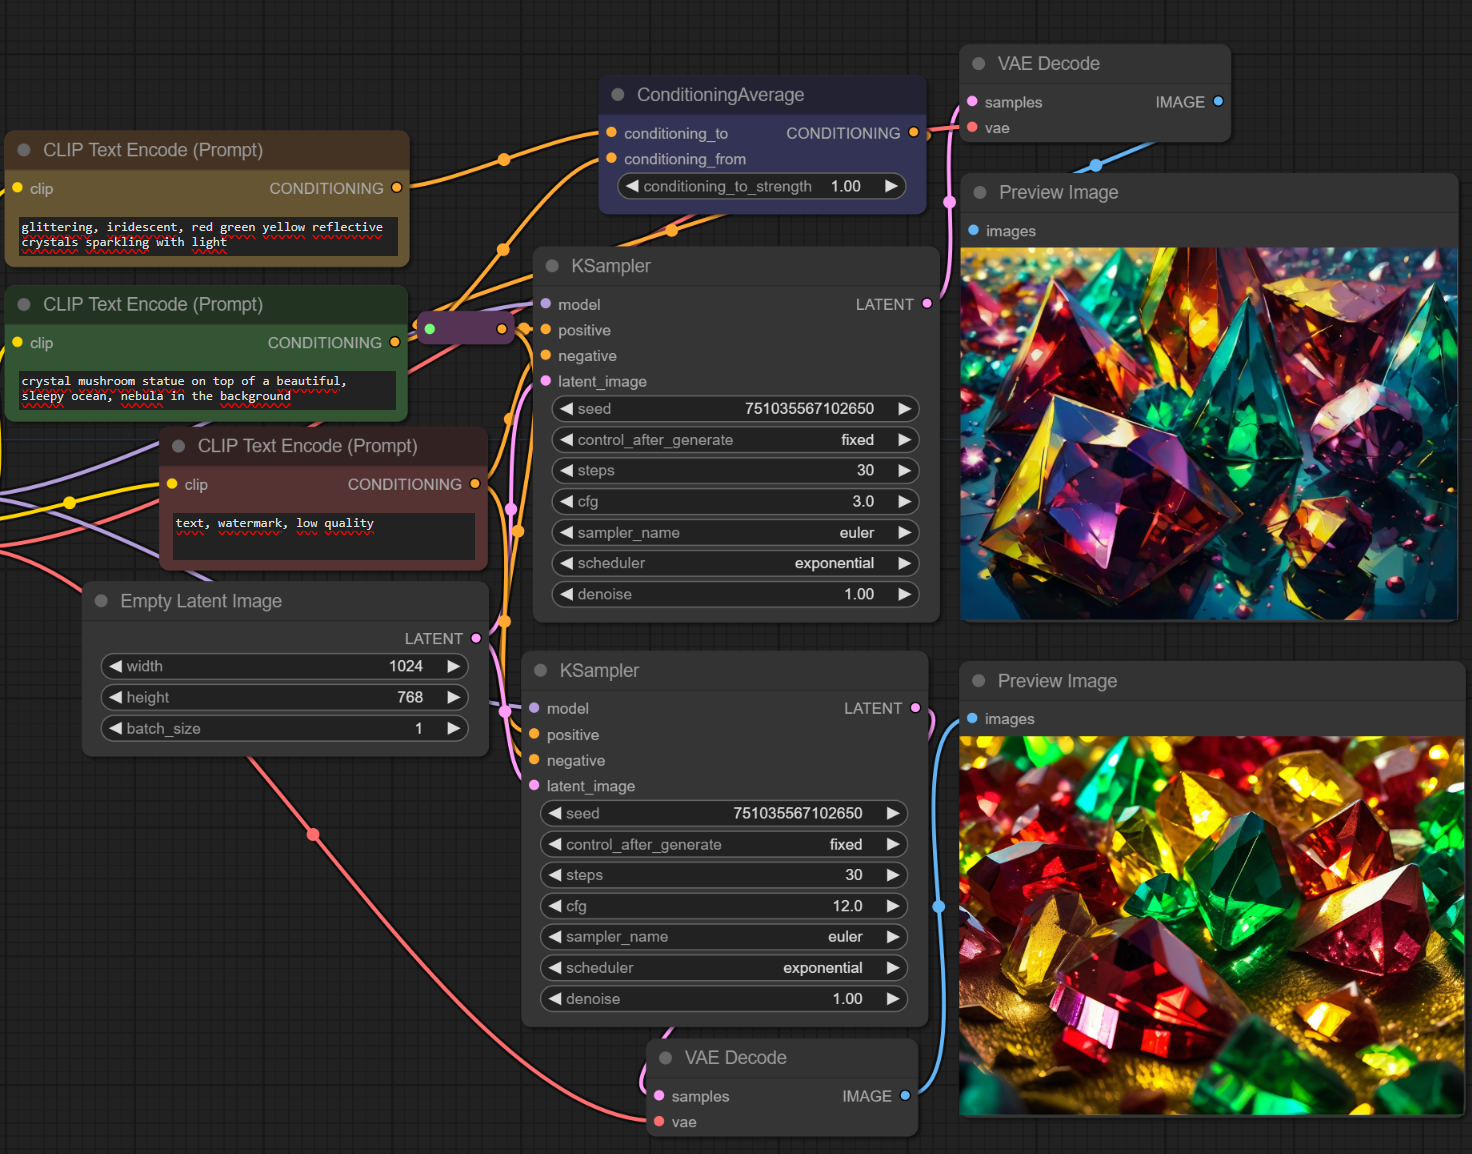The image size is (1472, 1154).
Task: Click the images input port on lower Preview Image
Action: tap(972, 718)
